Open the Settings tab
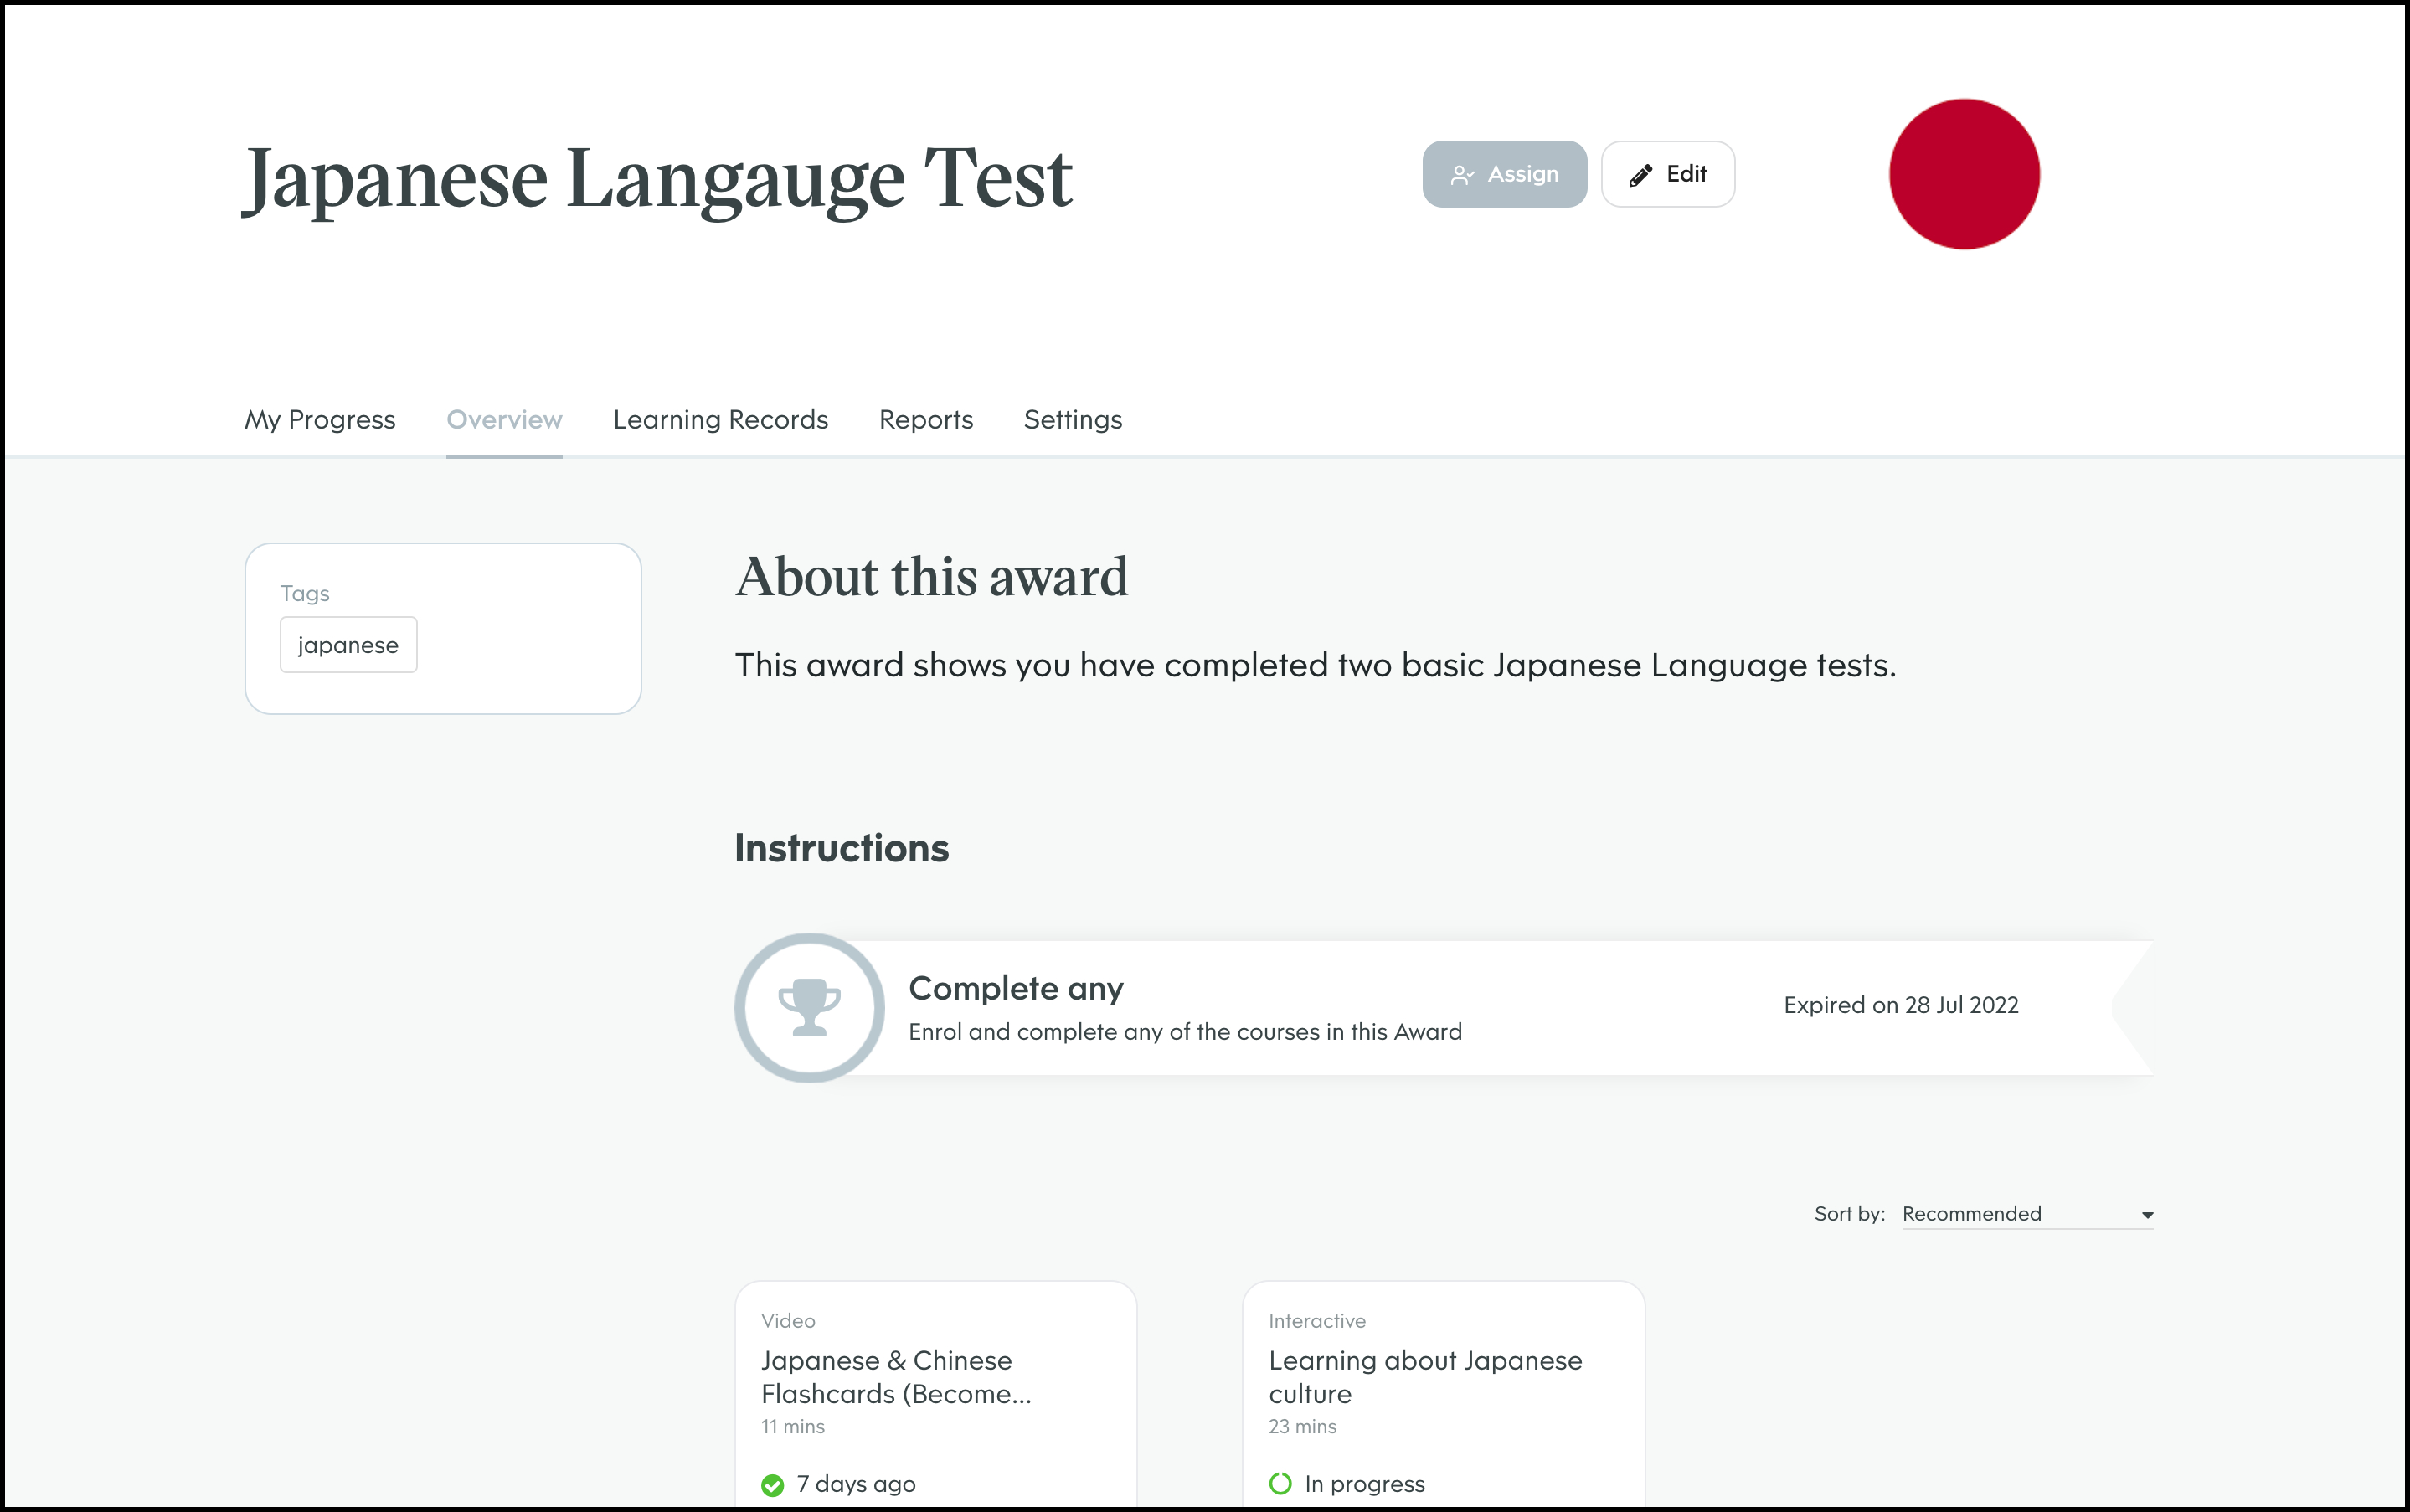The height and width of the screenshot is (1512, 2410). (1072, 420)
